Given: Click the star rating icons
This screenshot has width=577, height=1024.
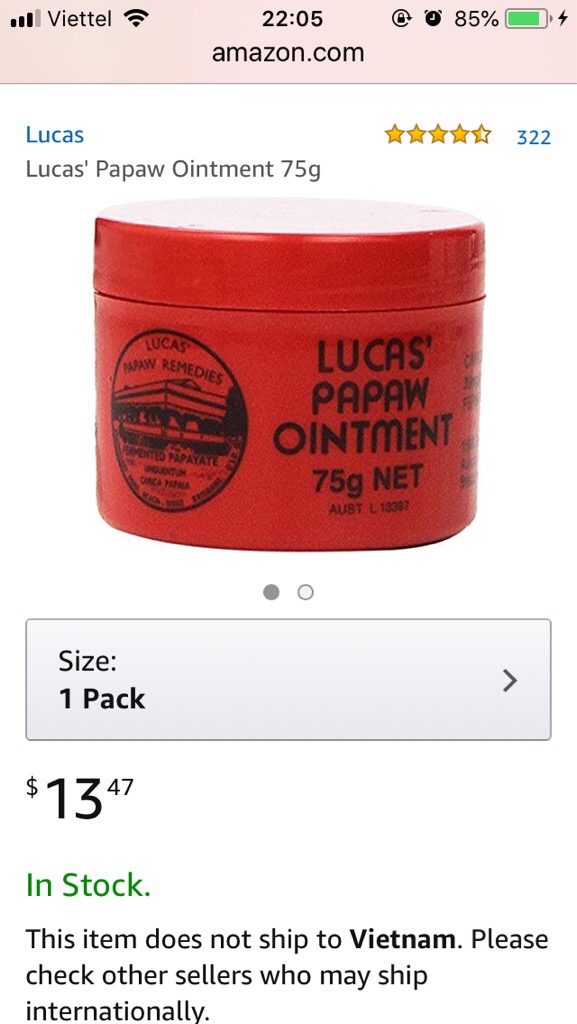Looking at the screenshot, I should point(437,135).
